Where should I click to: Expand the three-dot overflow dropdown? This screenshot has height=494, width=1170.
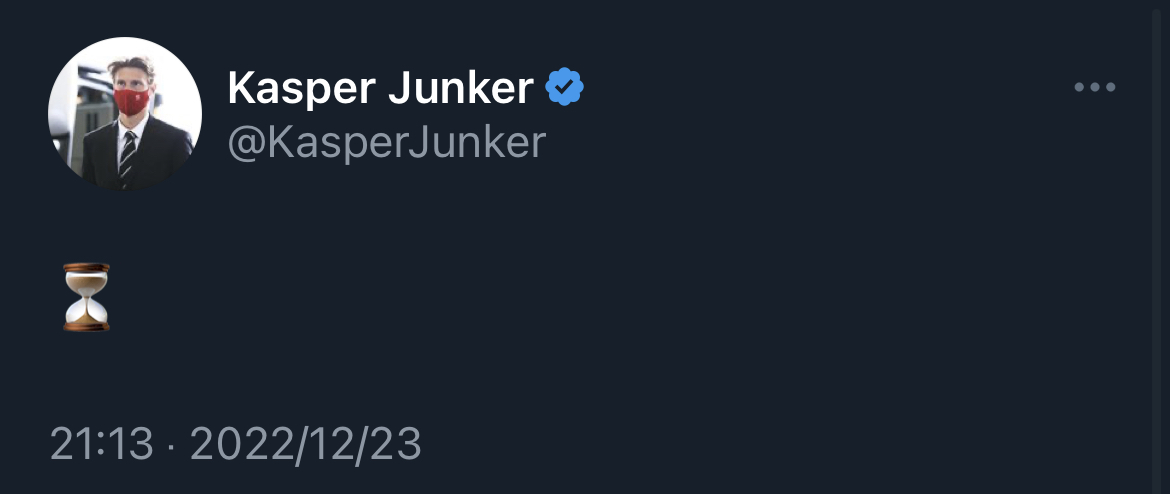(1094, 88)
